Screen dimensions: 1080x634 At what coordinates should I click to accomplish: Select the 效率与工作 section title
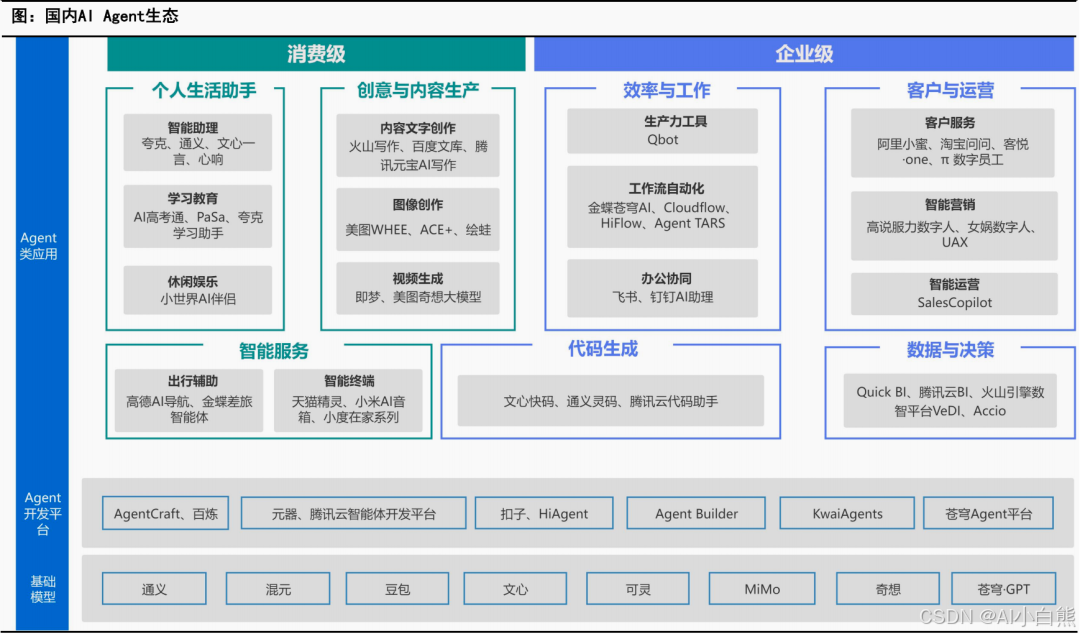666,90
